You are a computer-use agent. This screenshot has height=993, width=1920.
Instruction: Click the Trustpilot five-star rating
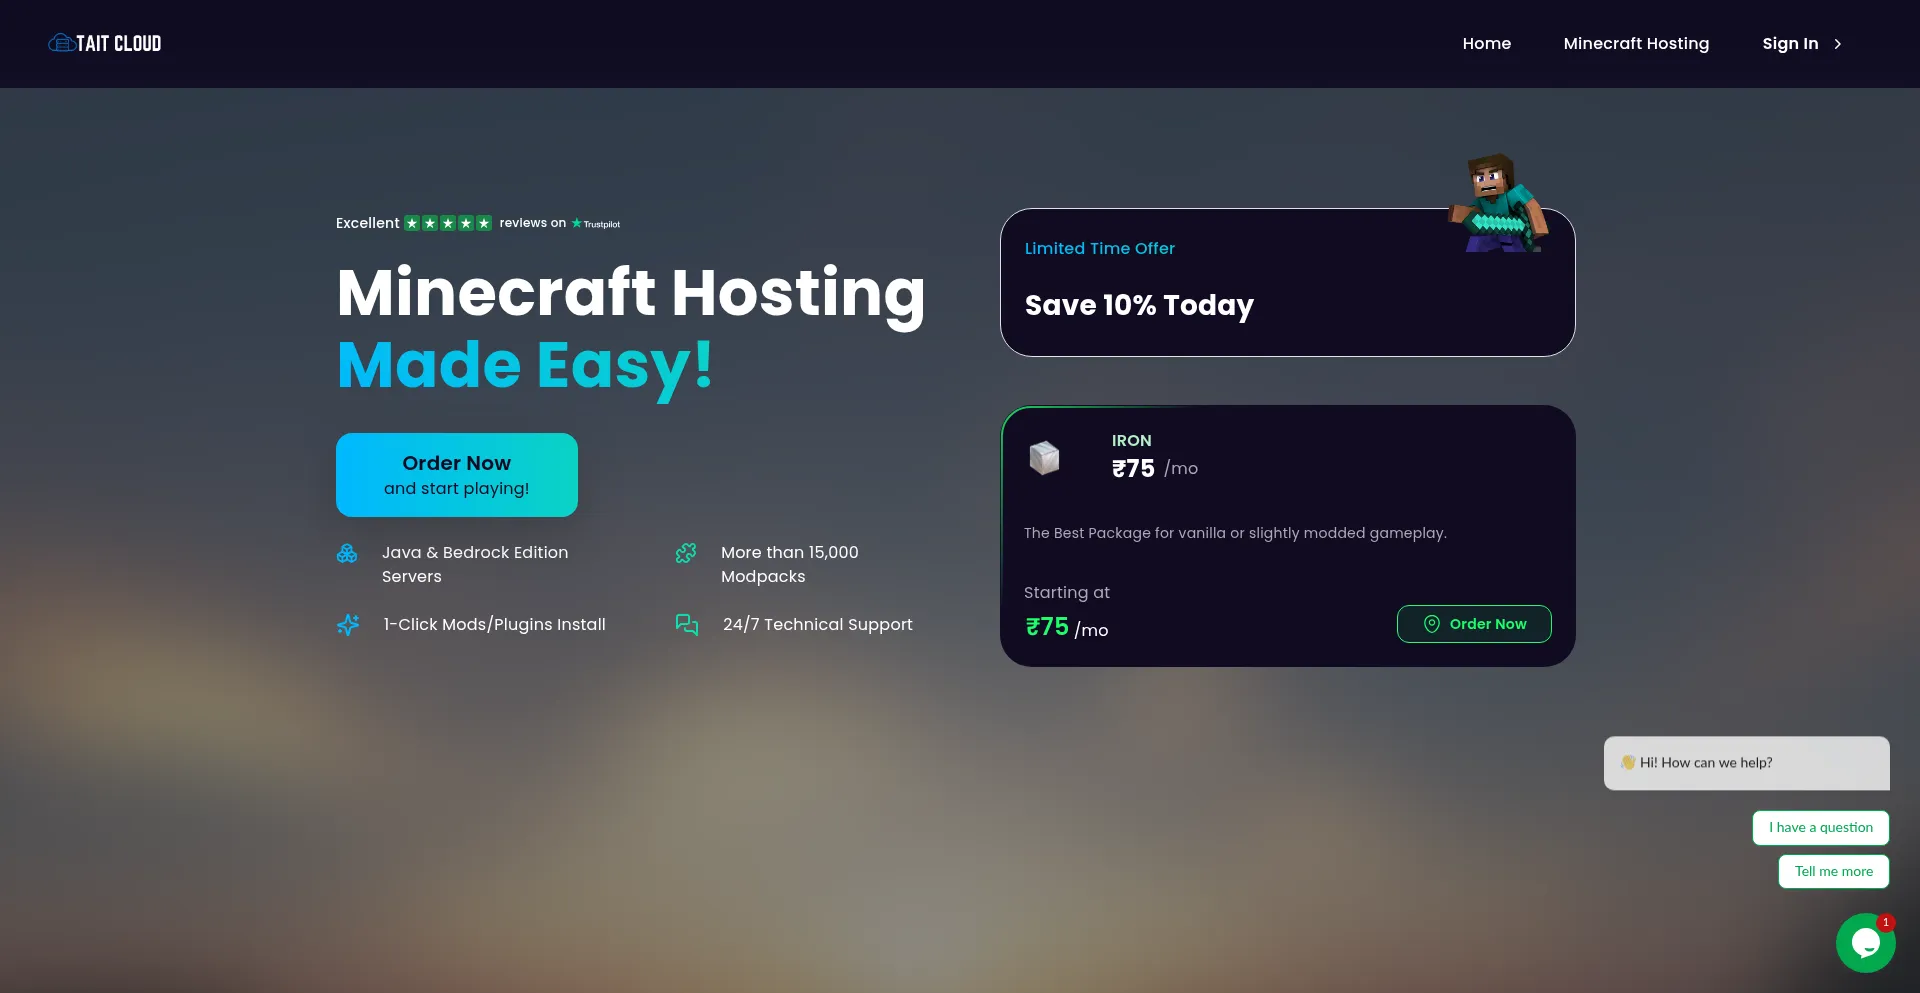click(447, 223)
